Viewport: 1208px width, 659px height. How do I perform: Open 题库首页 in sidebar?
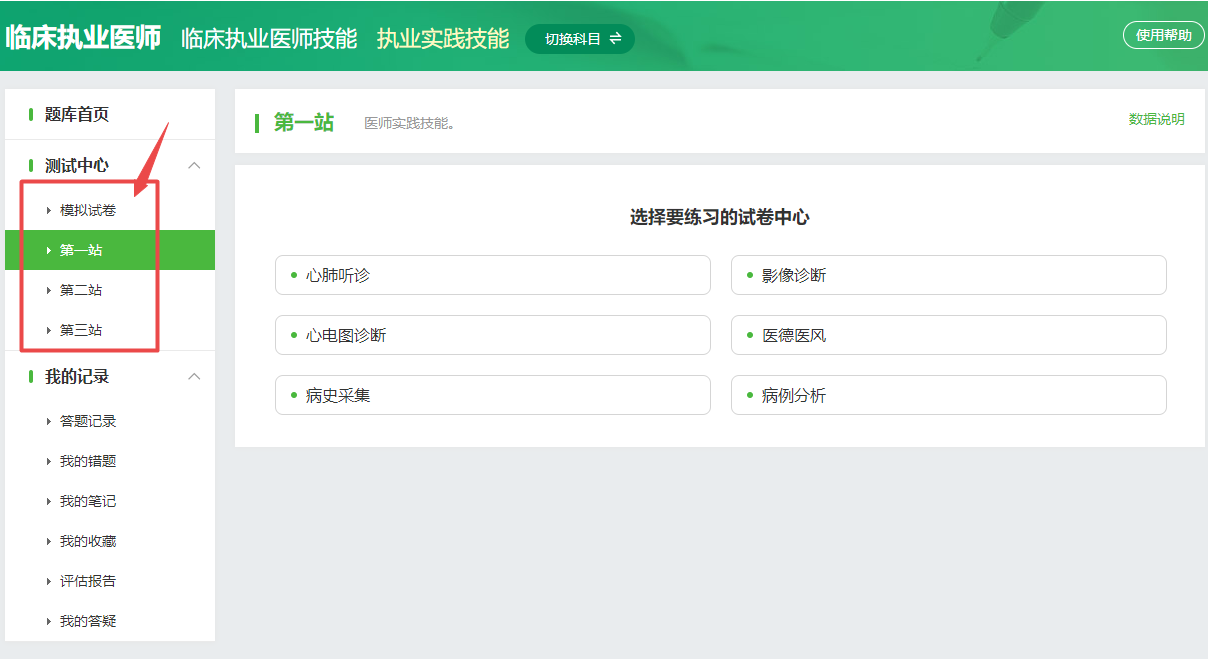point(77,115)
